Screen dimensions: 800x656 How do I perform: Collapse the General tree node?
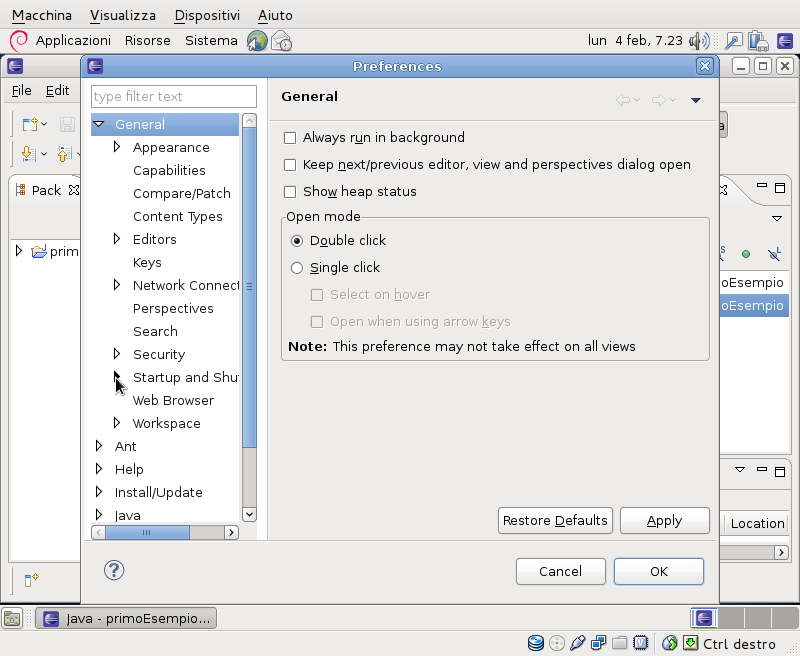(99, 124)
